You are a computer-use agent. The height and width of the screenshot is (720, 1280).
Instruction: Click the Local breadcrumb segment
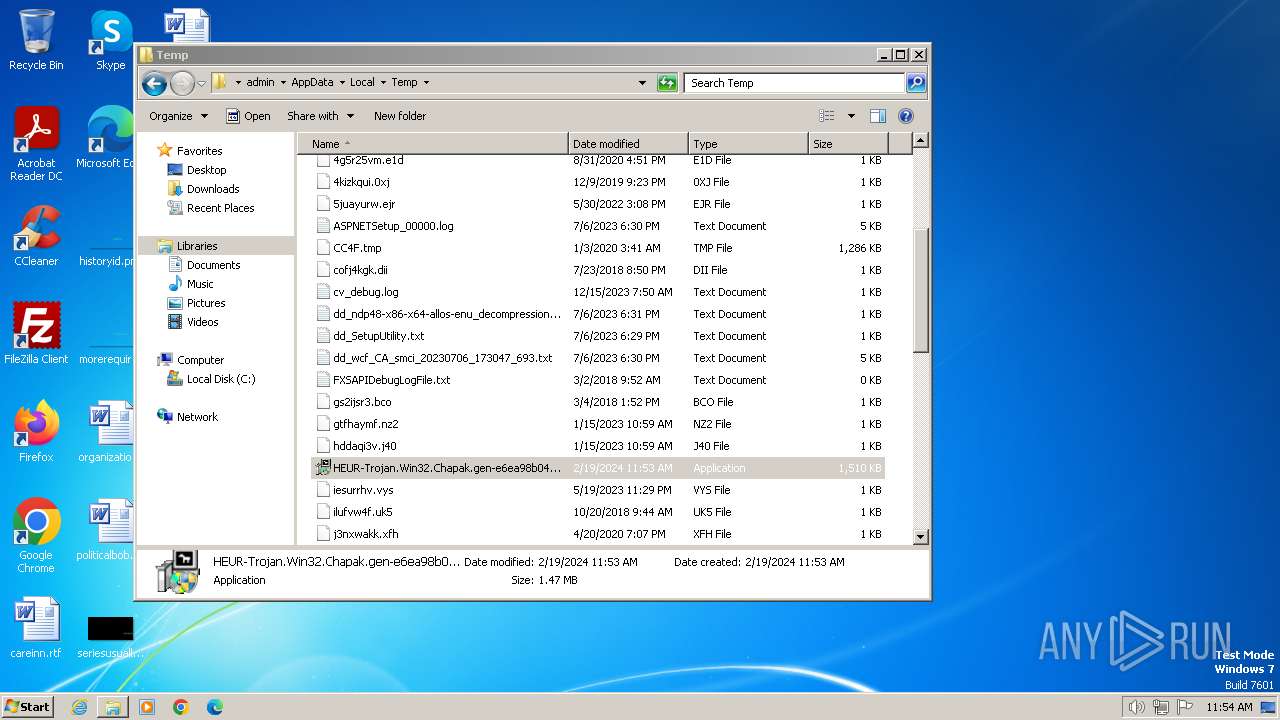(362, 83)
